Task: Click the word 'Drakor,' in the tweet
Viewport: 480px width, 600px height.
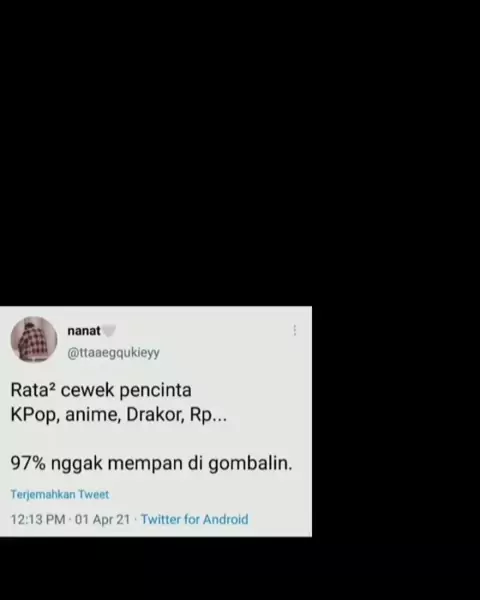Action: click(155, 415)
